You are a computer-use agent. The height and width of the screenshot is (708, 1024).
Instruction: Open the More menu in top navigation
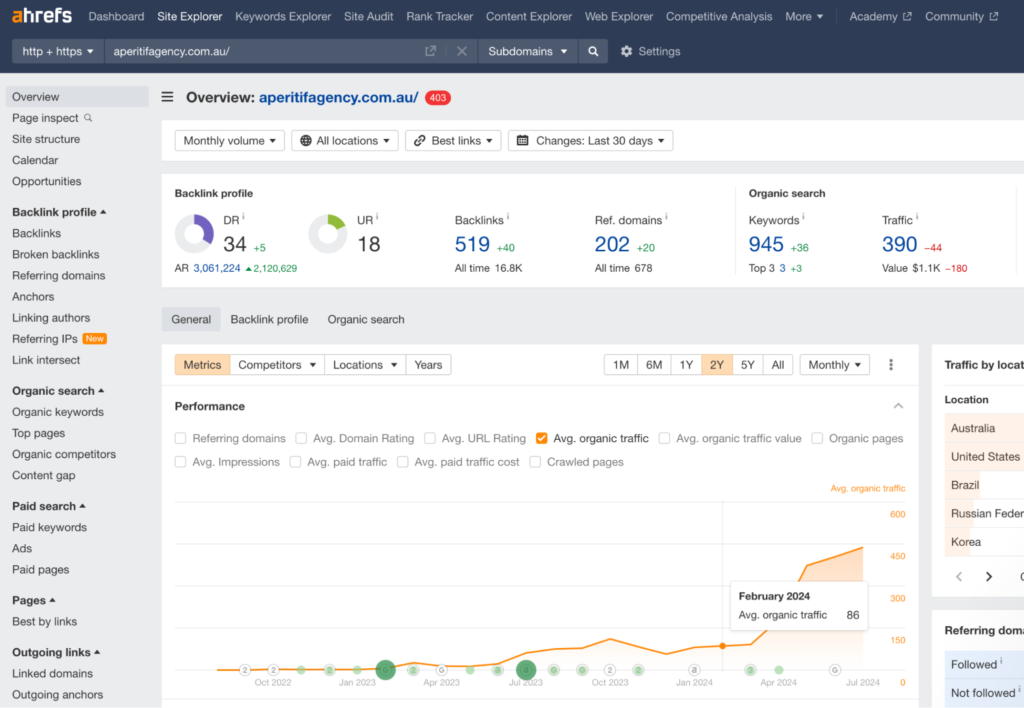pos(804,16)
